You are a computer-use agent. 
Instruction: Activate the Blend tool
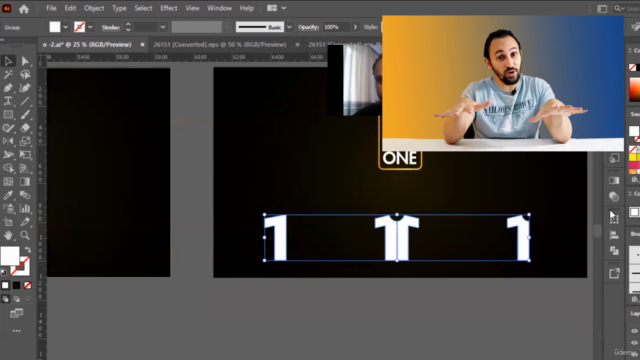point(25,195)
